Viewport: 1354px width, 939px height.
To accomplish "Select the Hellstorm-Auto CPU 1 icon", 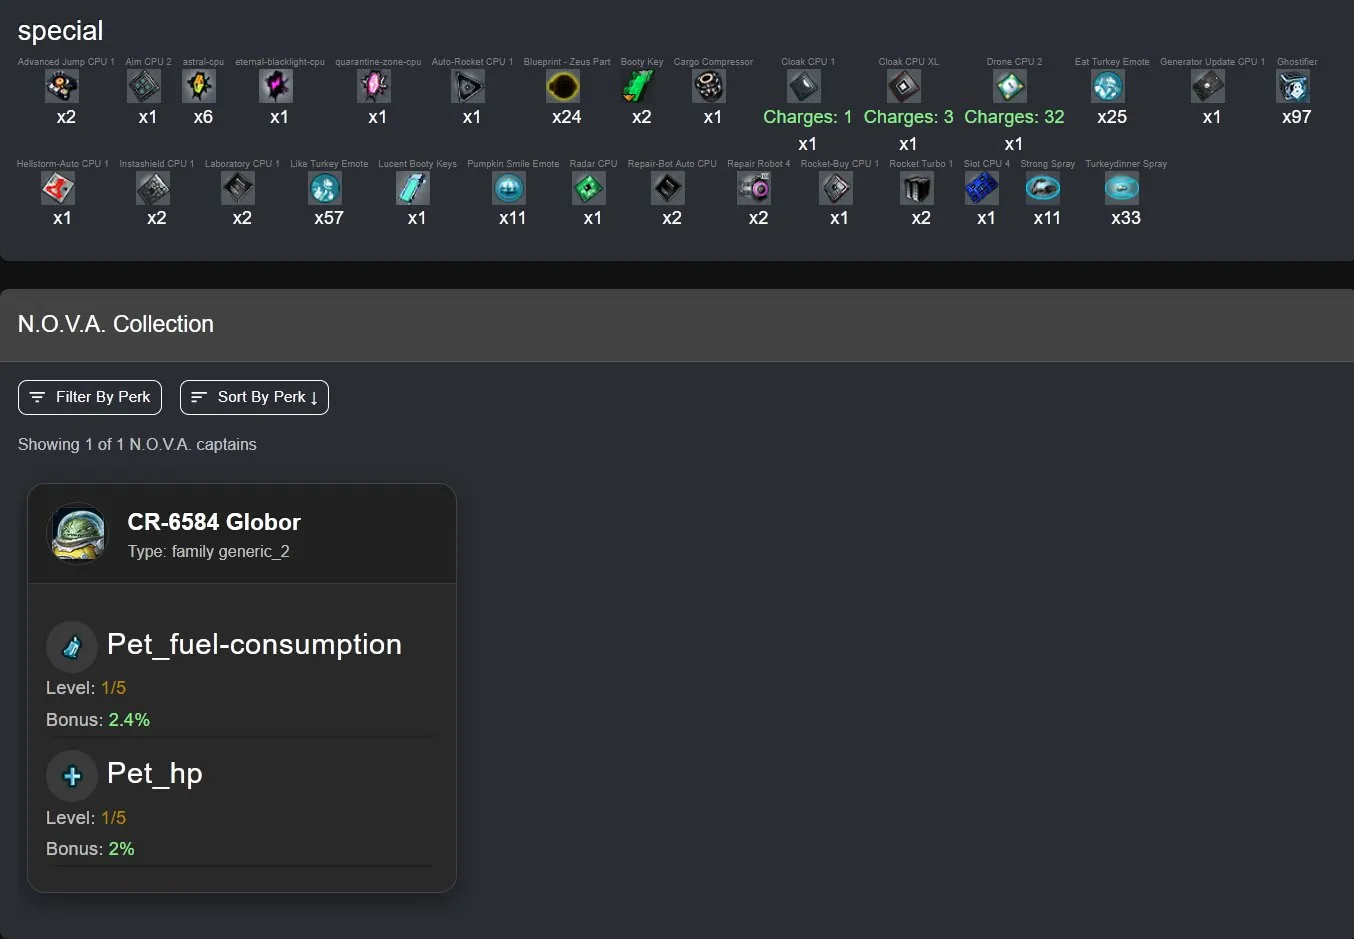I will tap(58, 188).
